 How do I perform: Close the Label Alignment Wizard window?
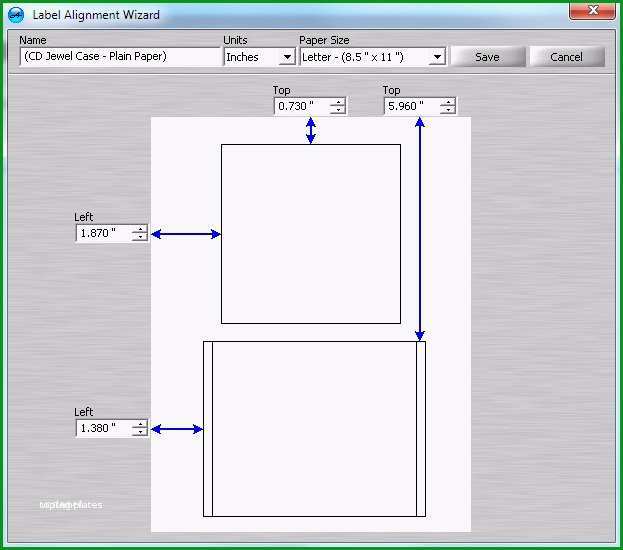(592, 10)
